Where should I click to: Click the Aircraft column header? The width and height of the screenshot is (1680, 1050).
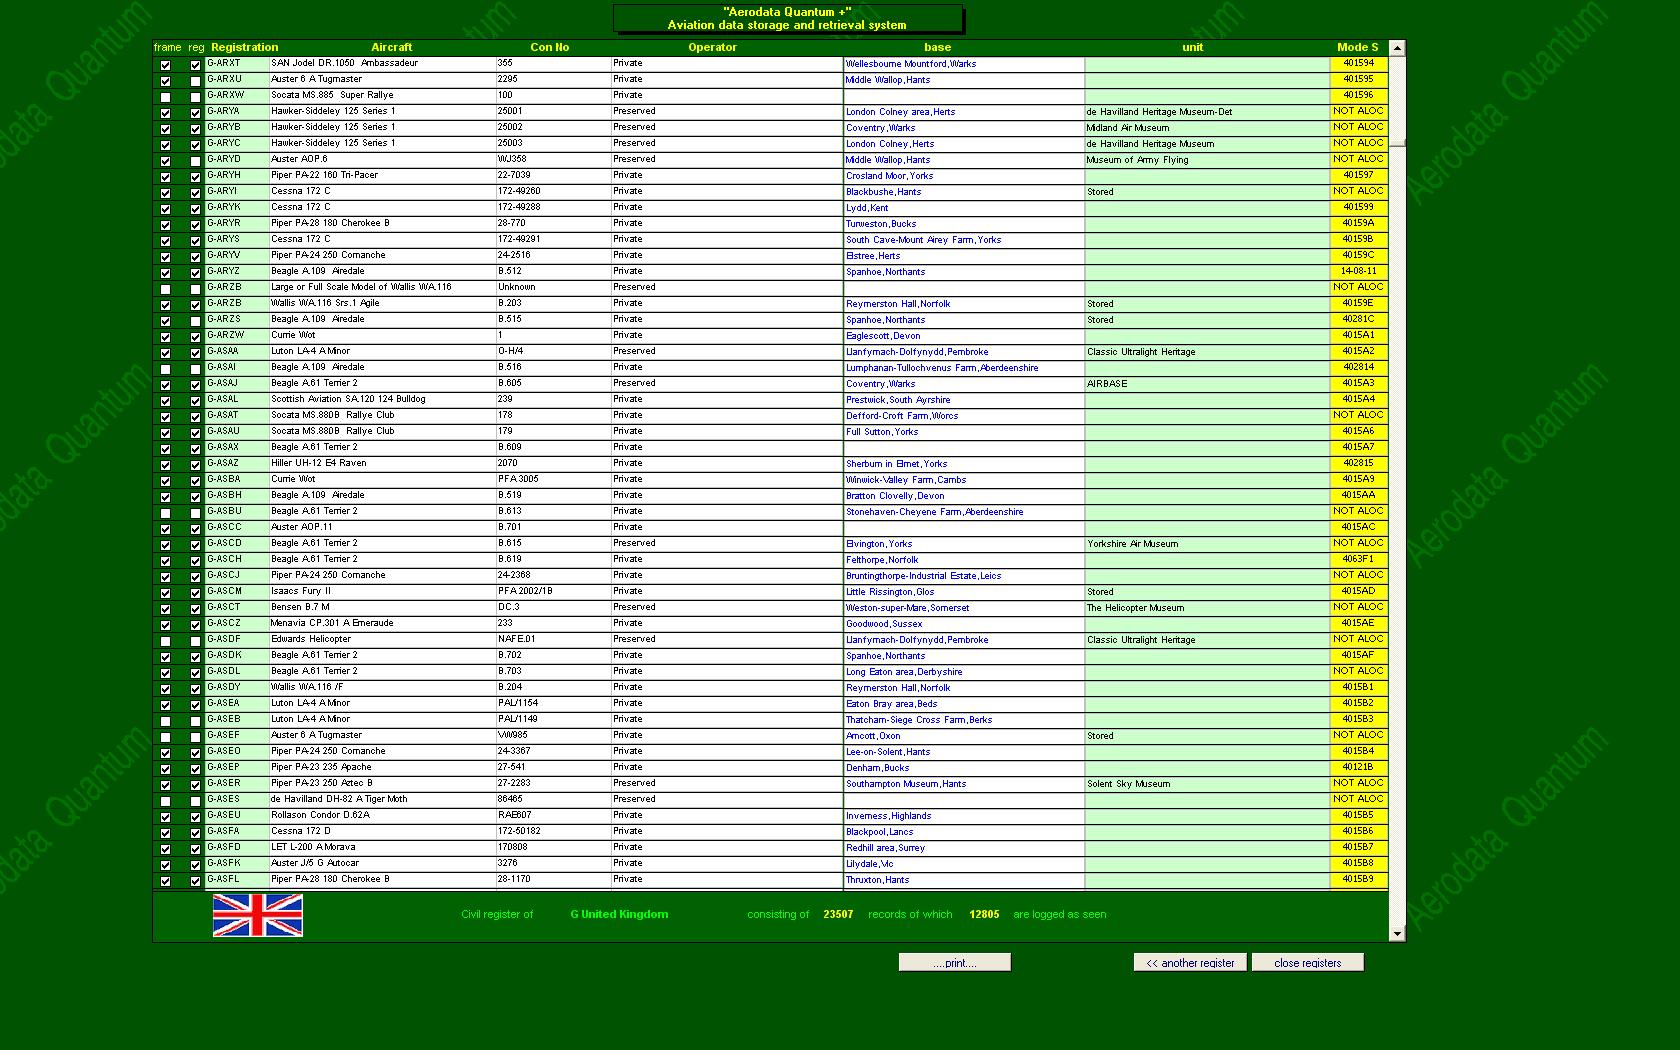coord(392,47)
